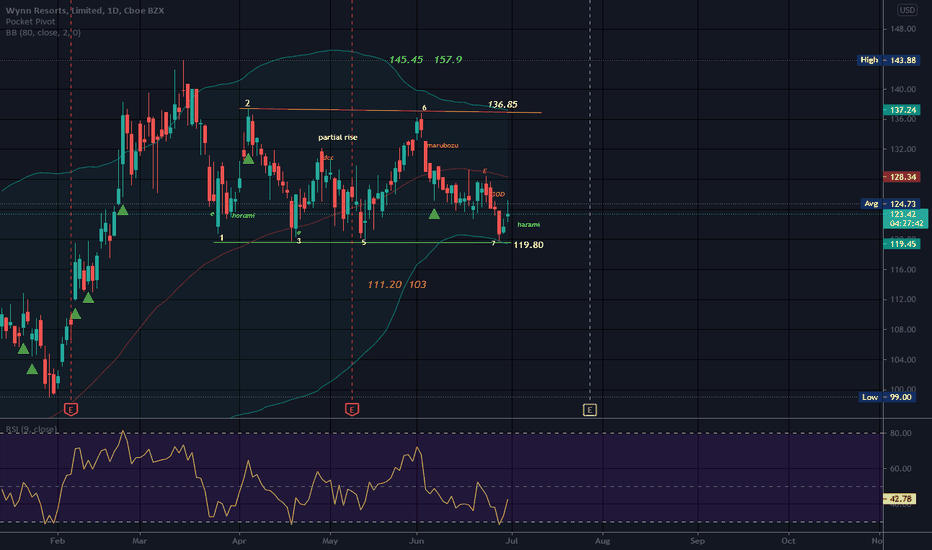Select the harami label near point 1
The height and width of the screenshot is (550, 932).
pos(243,215)
